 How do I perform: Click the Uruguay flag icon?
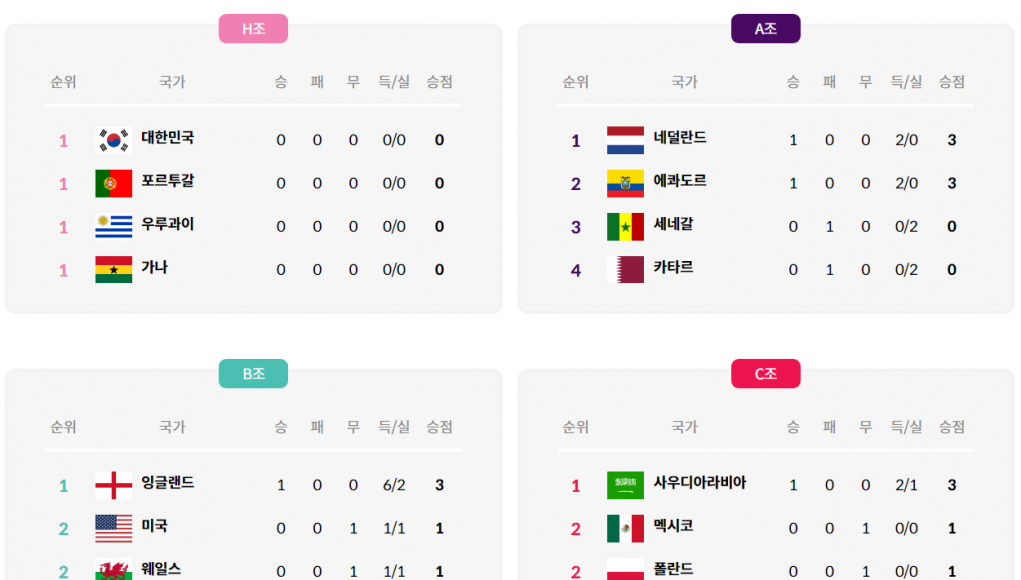[x=113, y=227]
